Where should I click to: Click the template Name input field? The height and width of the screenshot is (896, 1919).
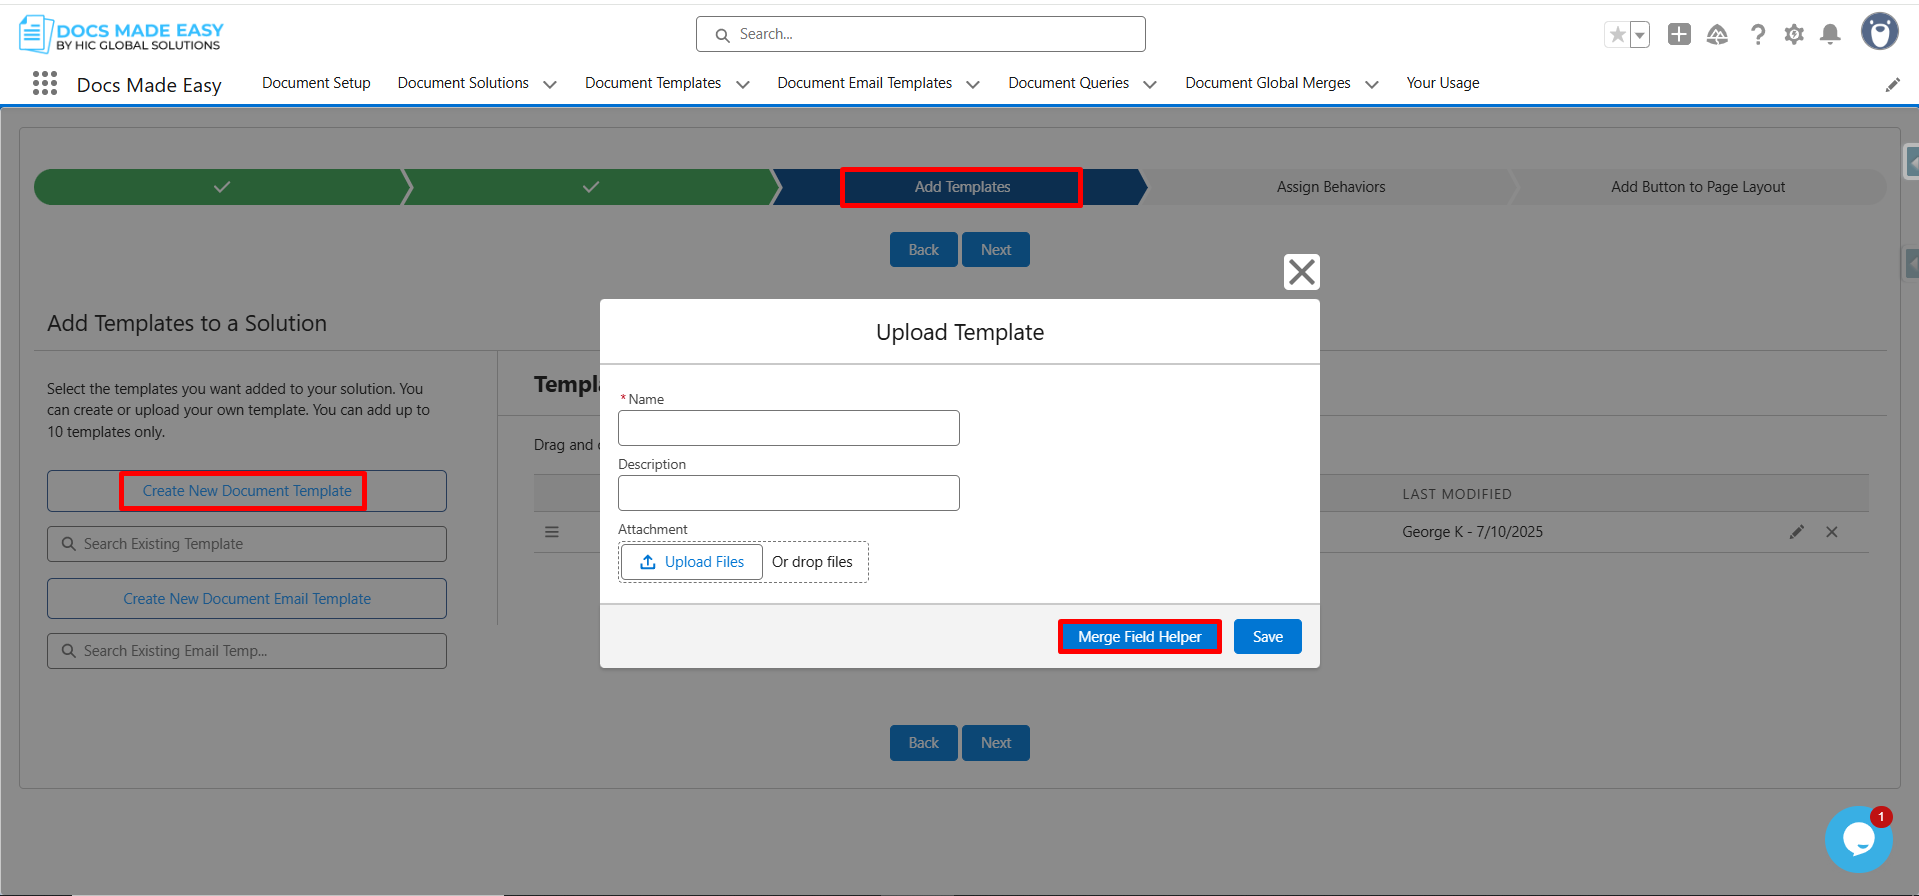[x=788, y=428]
